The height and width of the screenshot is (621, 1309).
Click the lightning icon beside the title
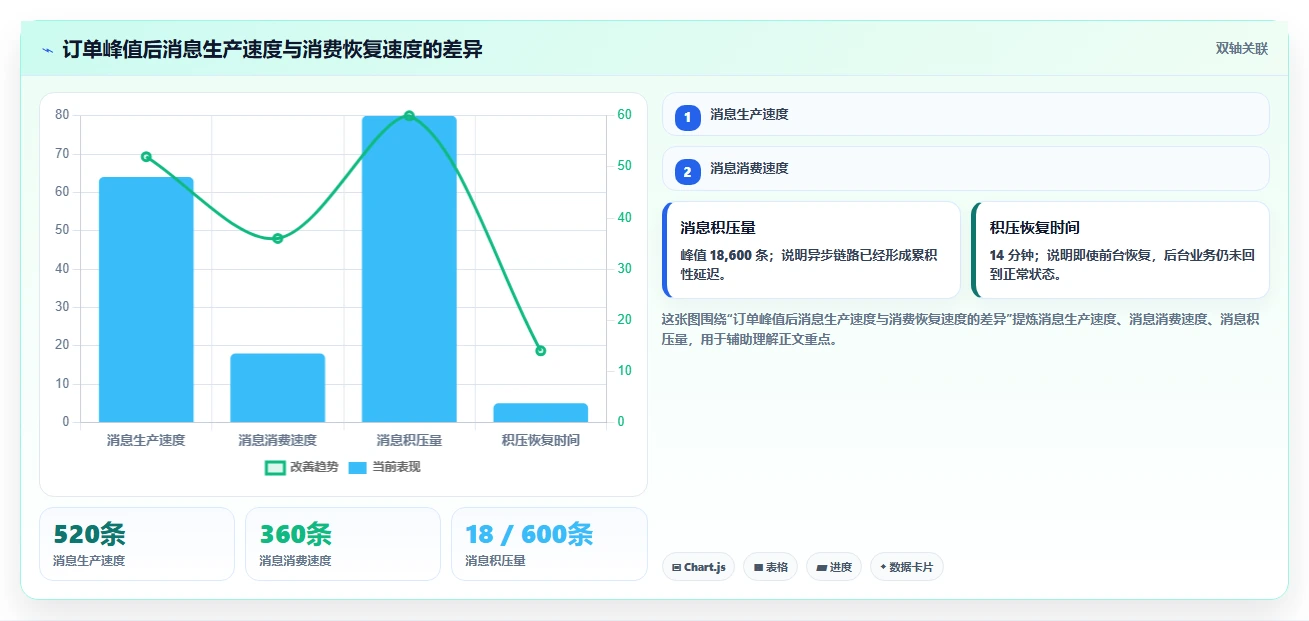(x=47, y=50)
